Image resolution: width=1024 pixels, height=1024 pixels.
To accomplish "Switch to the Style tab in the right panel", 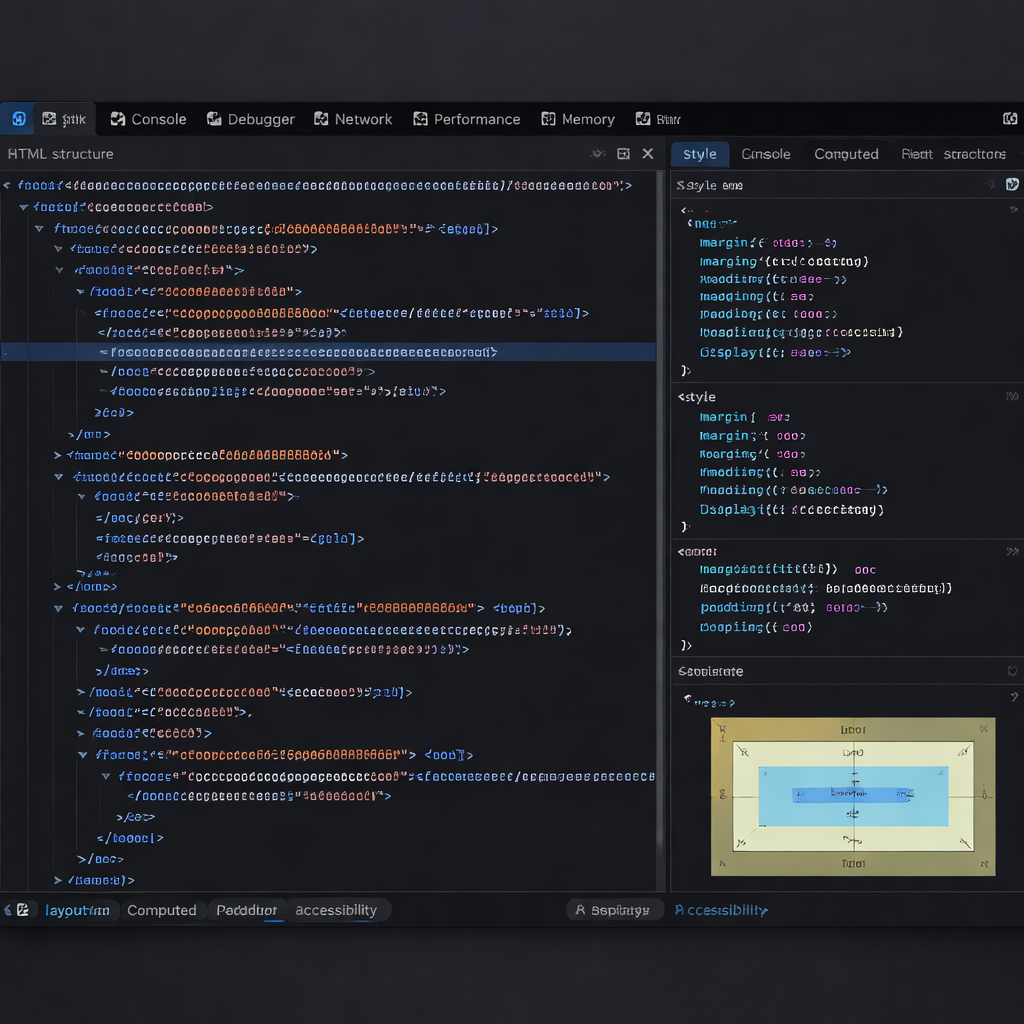I will (699, 154).
